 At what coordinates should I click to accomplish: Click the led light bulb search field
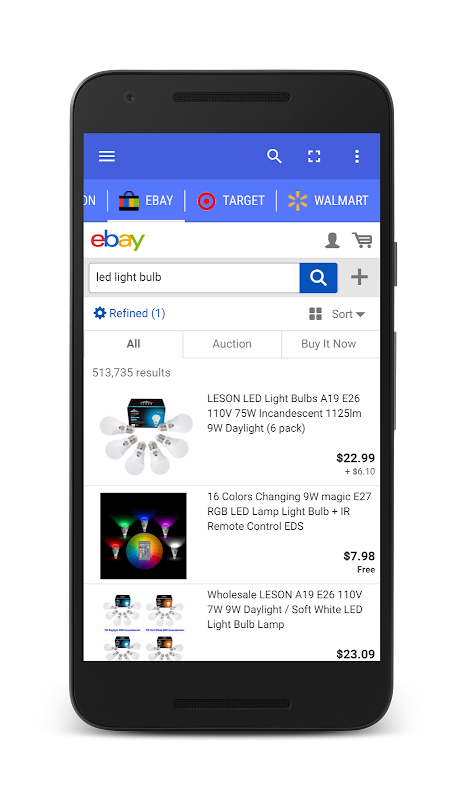(x=194, y=278)
